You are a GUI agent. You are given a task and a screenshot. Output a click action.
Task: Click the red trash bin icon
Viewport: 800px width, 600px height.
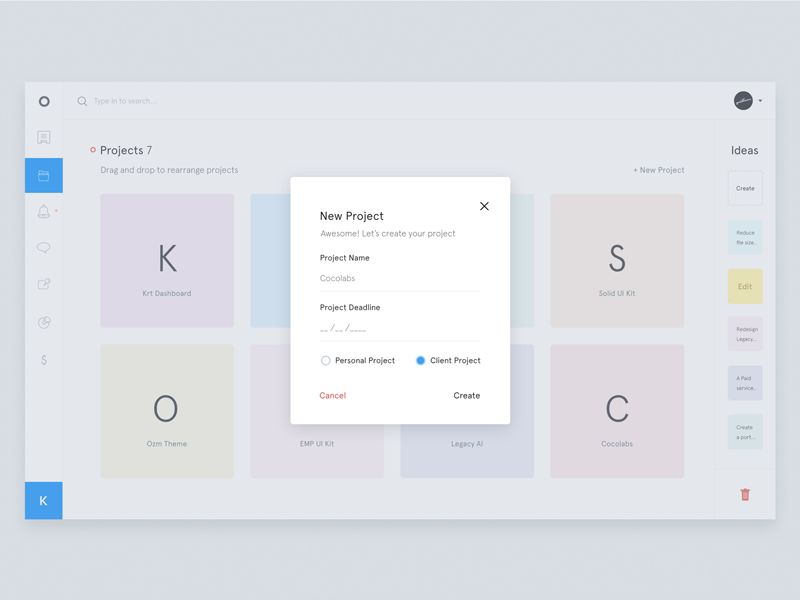point(745,494)
